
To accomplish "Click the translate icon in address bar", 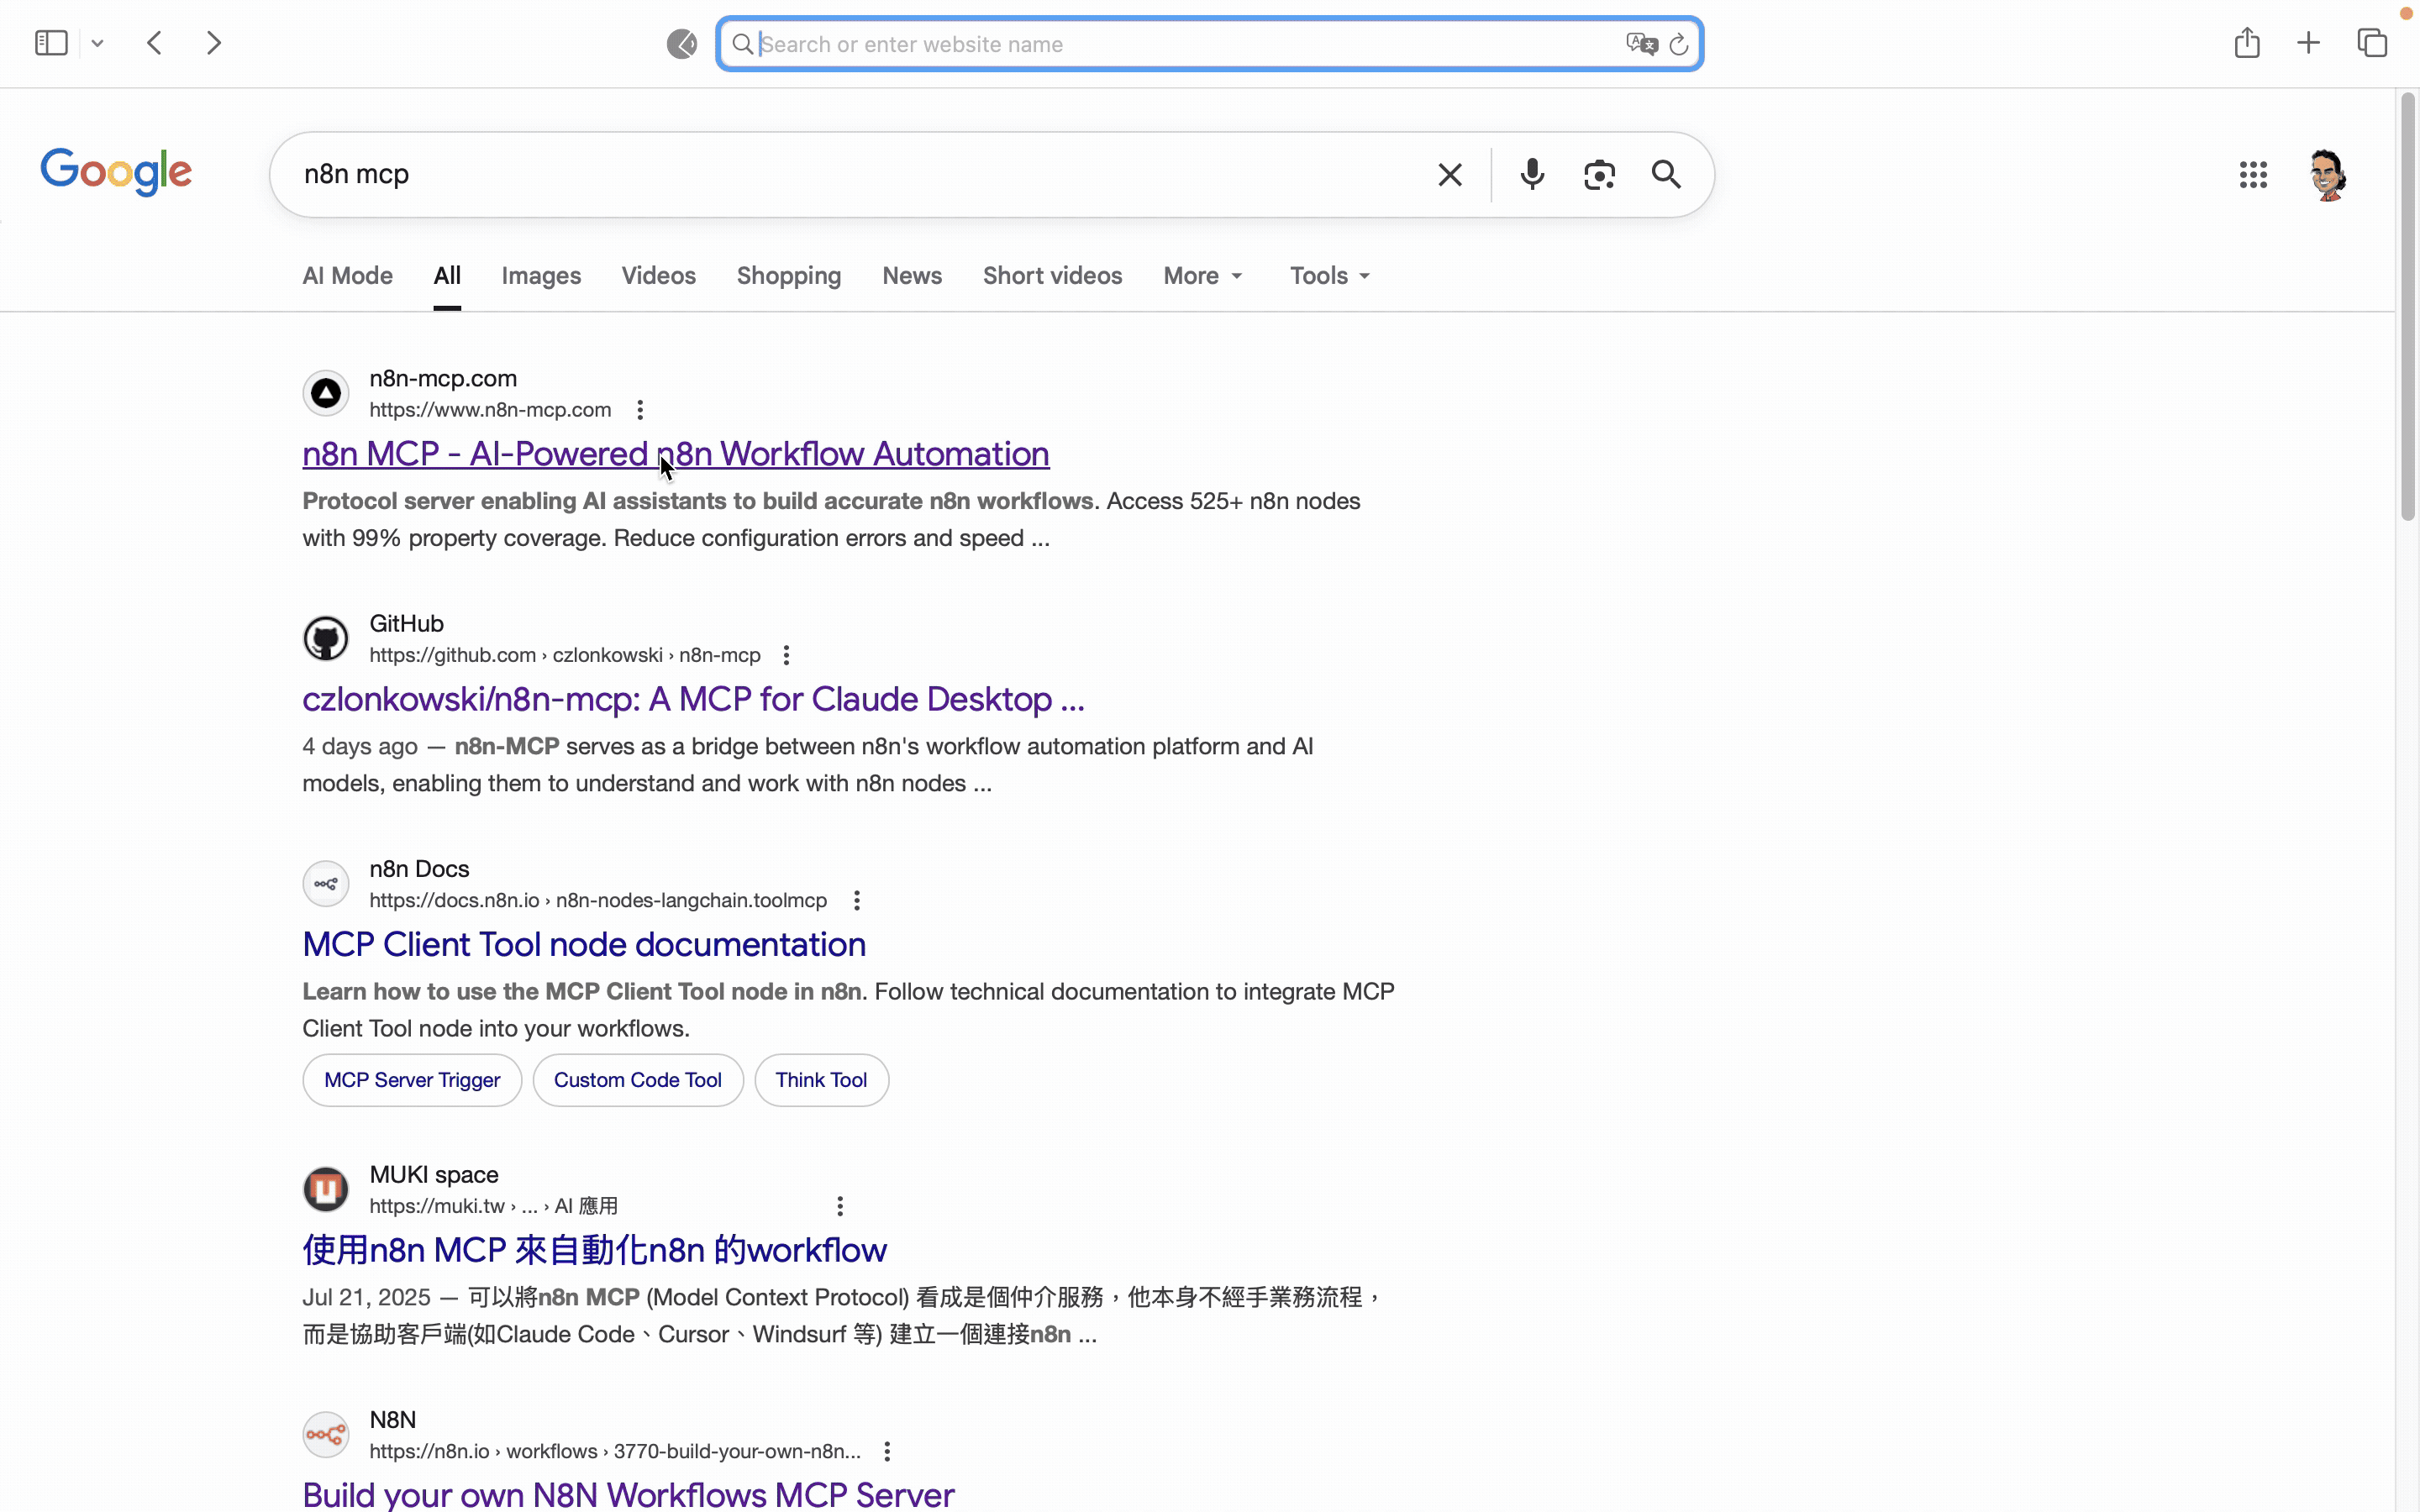I will (x=1641, y=44).
